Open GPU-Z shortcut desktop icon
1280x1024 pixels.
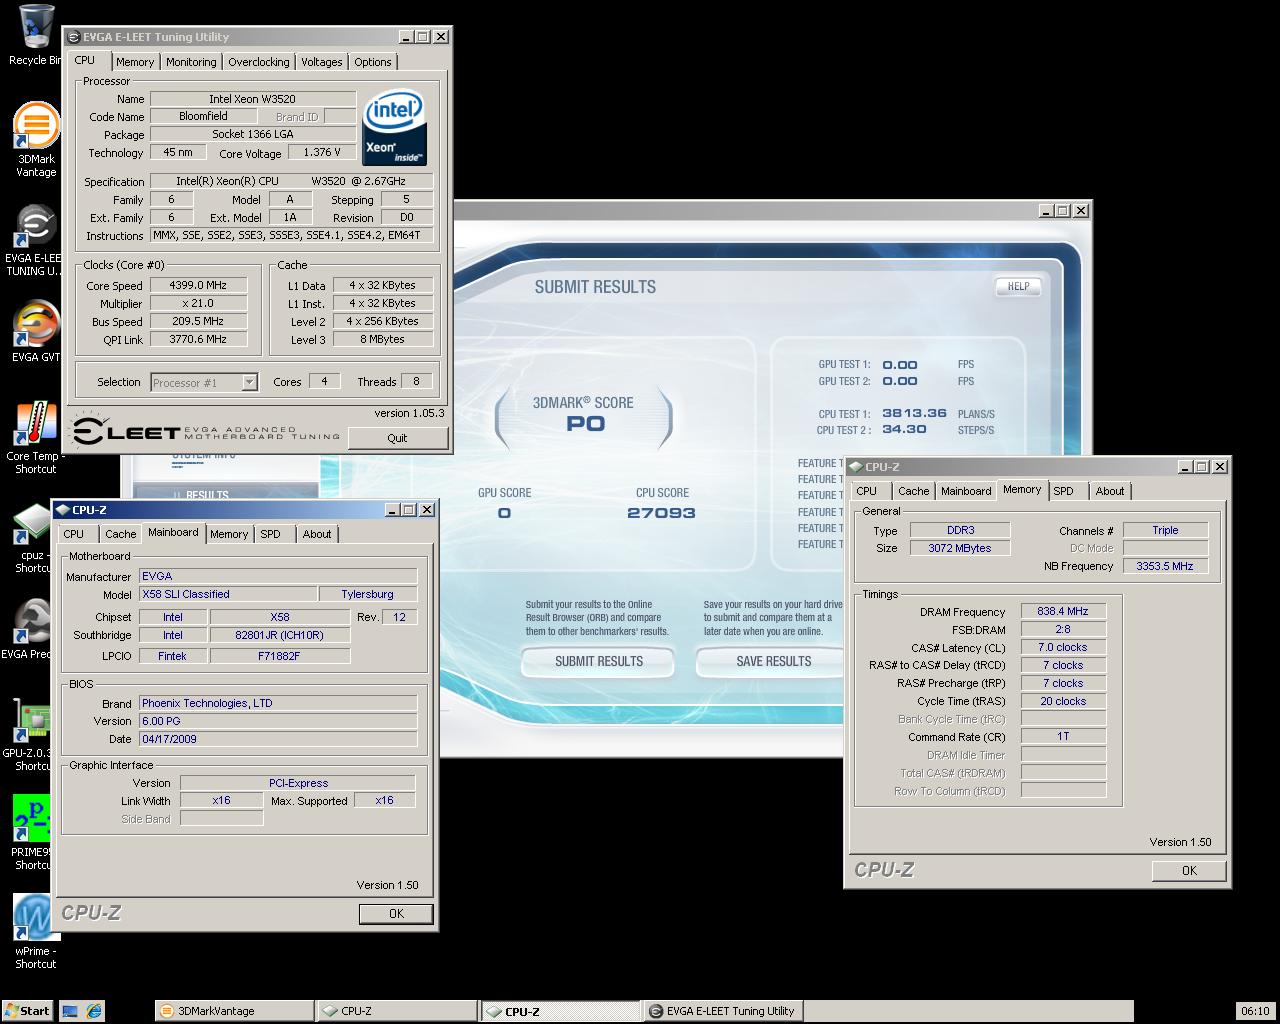[28, 735]
